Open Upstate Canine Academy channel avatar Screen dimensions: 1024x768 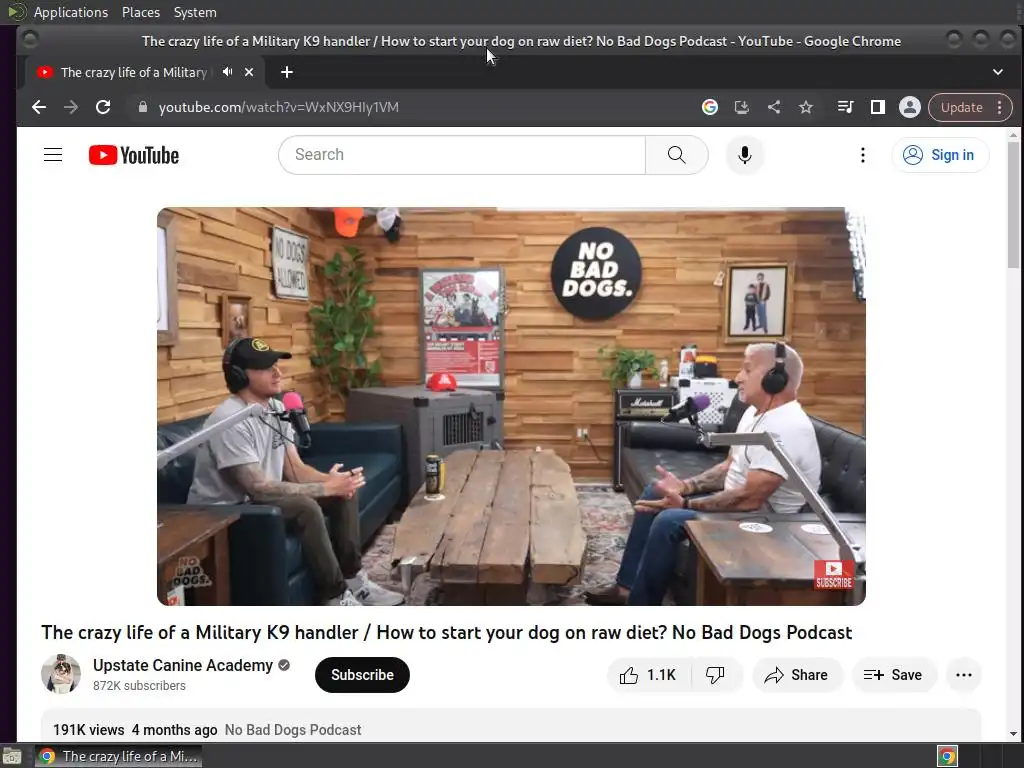coord(61,674)
